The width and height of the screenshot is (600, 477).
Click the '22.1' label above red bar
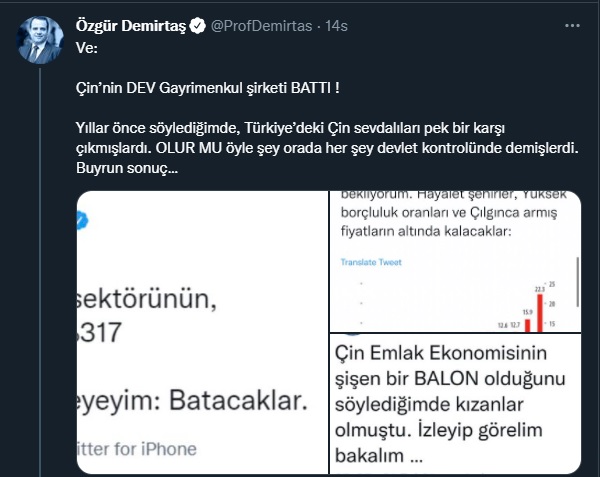[x=539, y=290]
